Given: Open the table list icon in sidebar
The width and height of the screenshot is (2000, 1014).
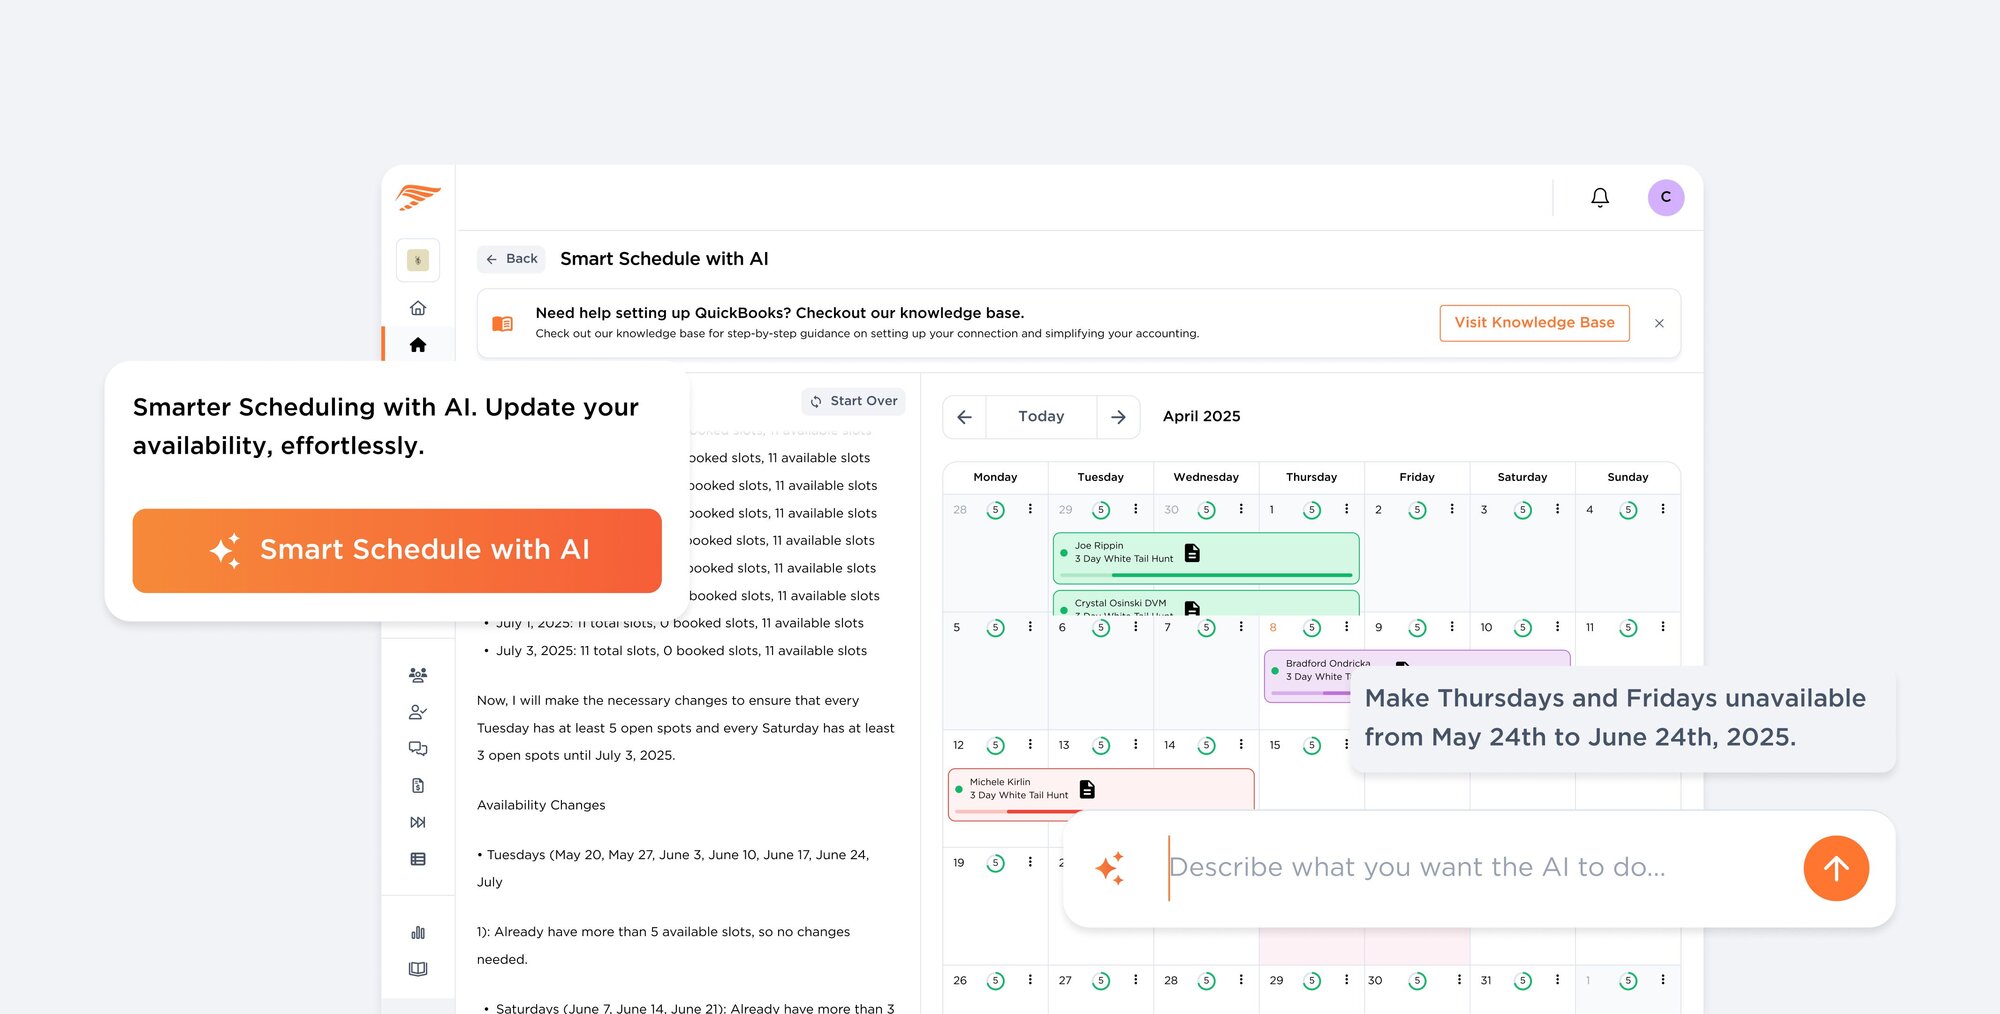Looking at the screenshot, I should (418, 859).
